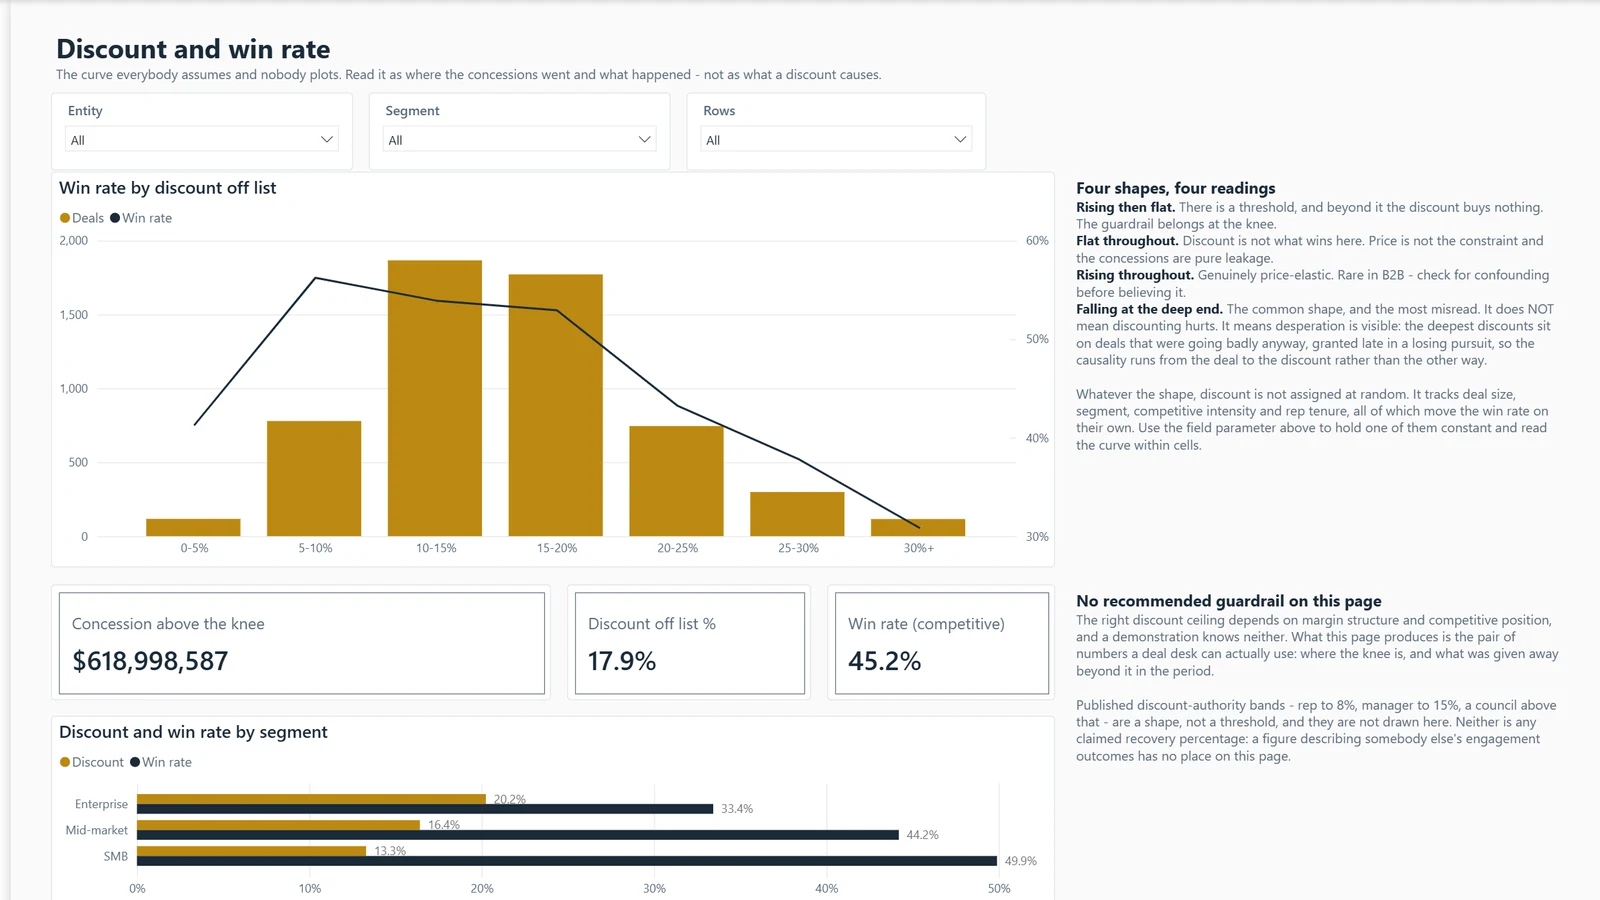
Task: Click the 'Falling at the deep end.' bold text
Action: [x=1150, y=309]
